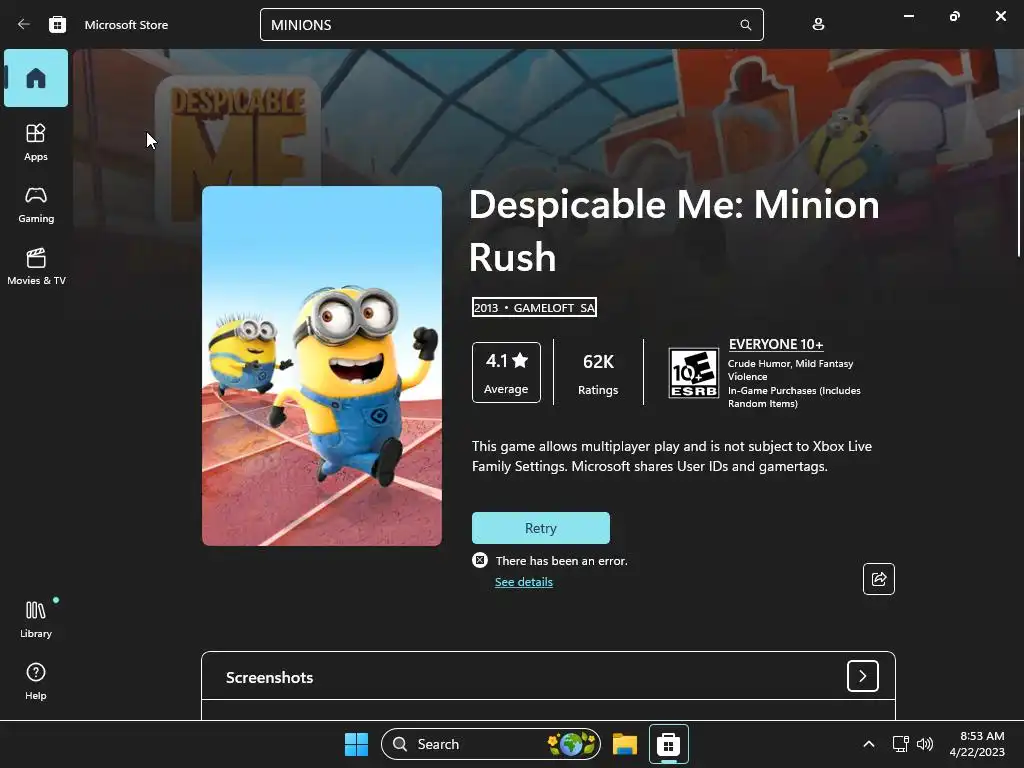This screenshot has height=768, width=1024.
Task: Click the MINIONS search input field
Action: point(511,25)
